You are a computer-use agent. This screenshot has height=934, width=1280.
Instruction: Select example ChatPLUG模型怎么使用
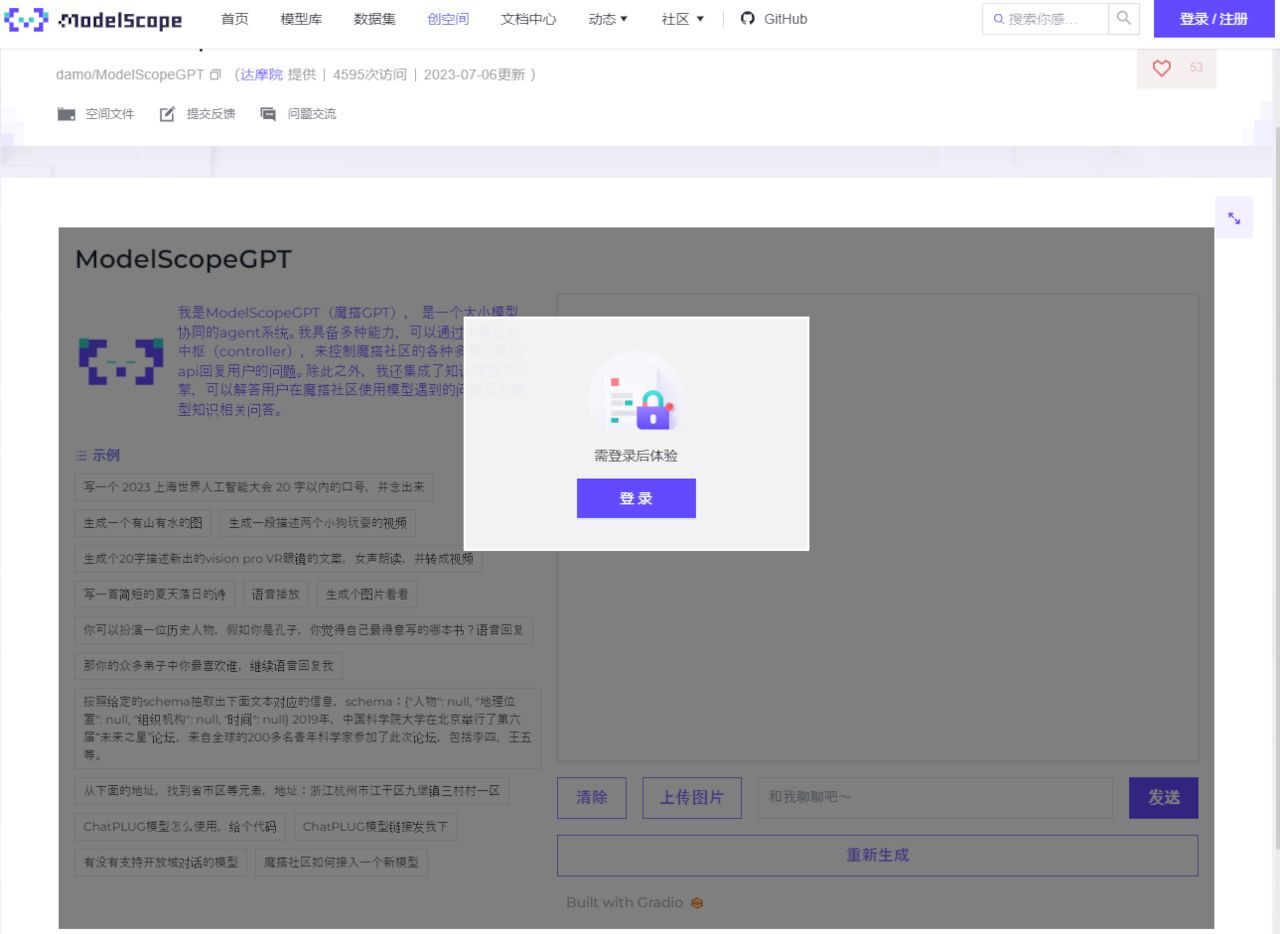tap(180, 827)
